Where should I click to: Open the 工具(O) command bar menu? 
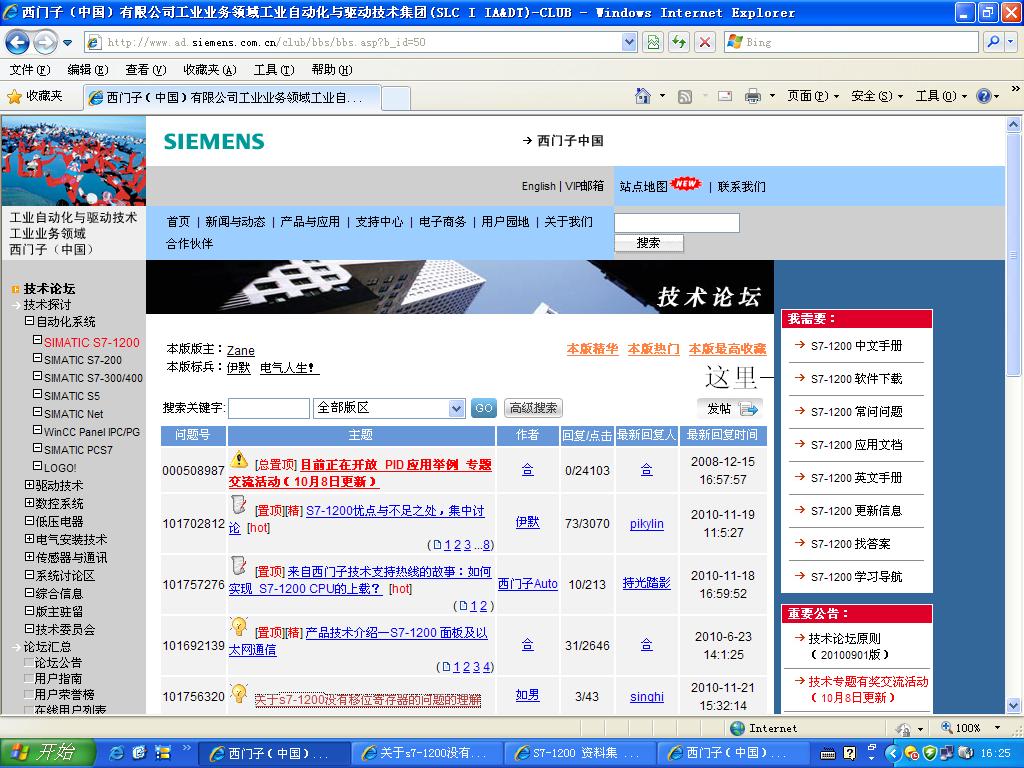[x=940, y=96]
